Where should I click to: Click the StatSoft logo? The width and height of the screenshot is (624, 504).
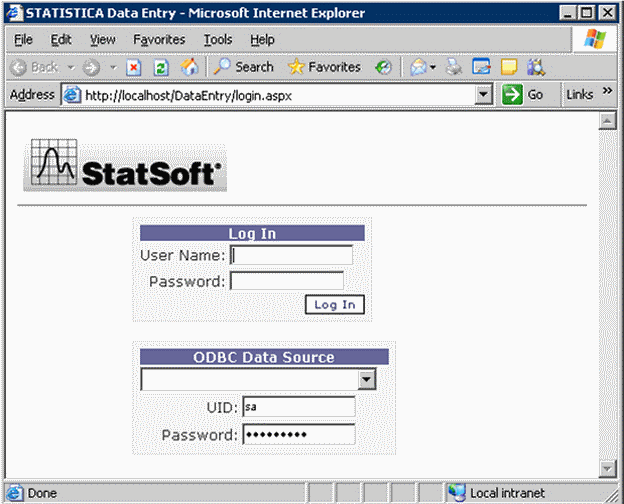tap(125, 165)
